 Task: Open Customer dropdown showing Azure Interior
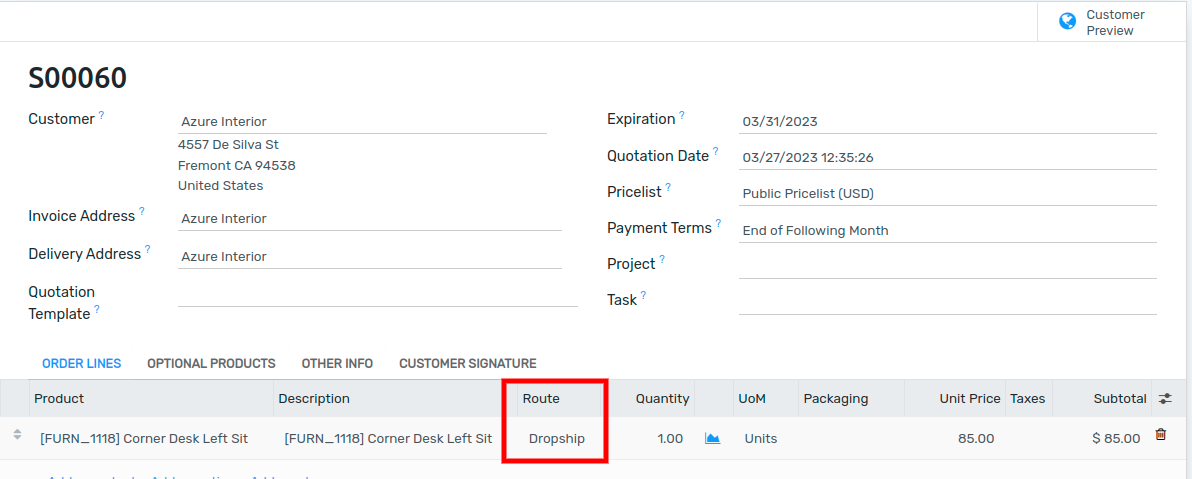(x=362, y=122)
